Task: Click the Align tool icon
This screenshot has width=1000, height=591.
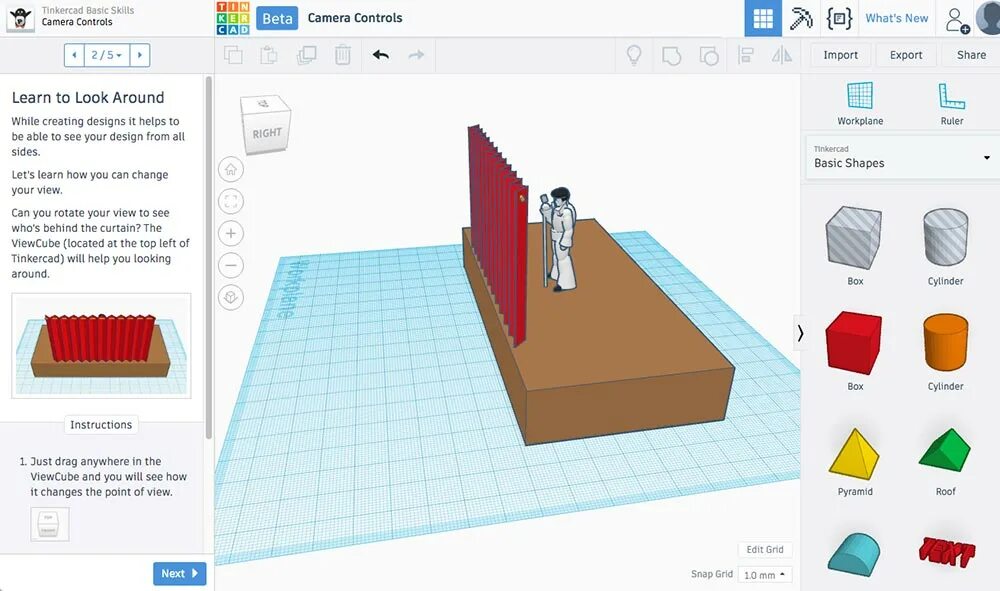Action: coord(746,55)
